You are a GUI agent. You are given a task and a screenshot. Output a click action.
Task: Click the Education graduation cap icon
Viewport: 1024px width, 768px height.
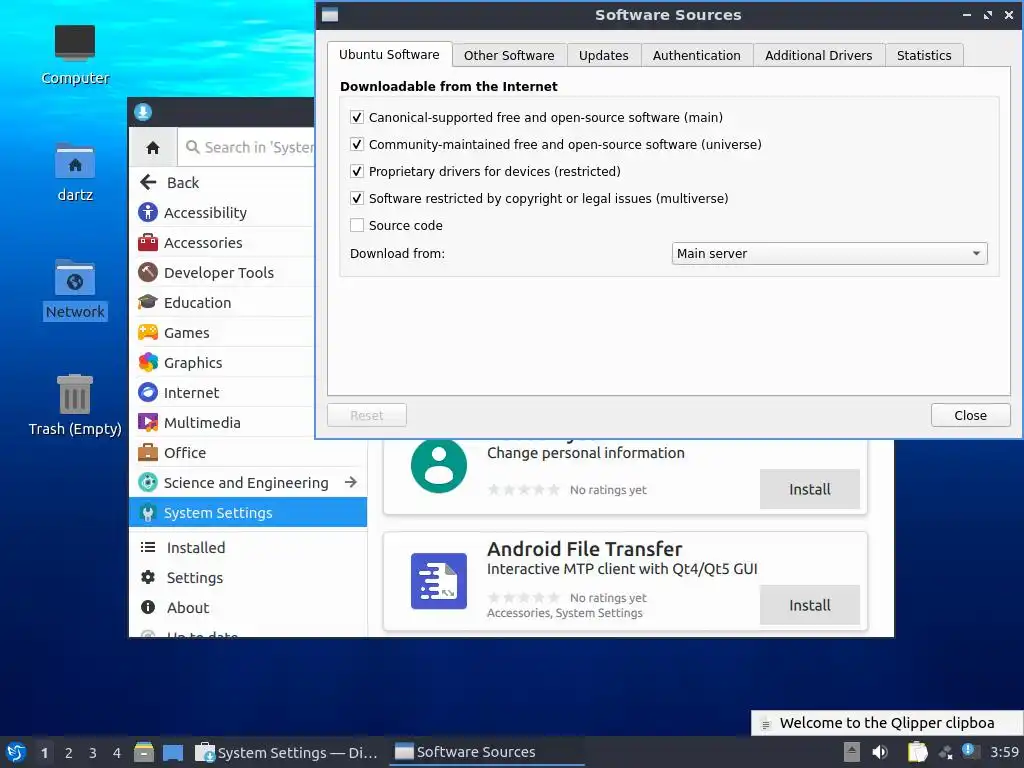[x=148, y=302]
